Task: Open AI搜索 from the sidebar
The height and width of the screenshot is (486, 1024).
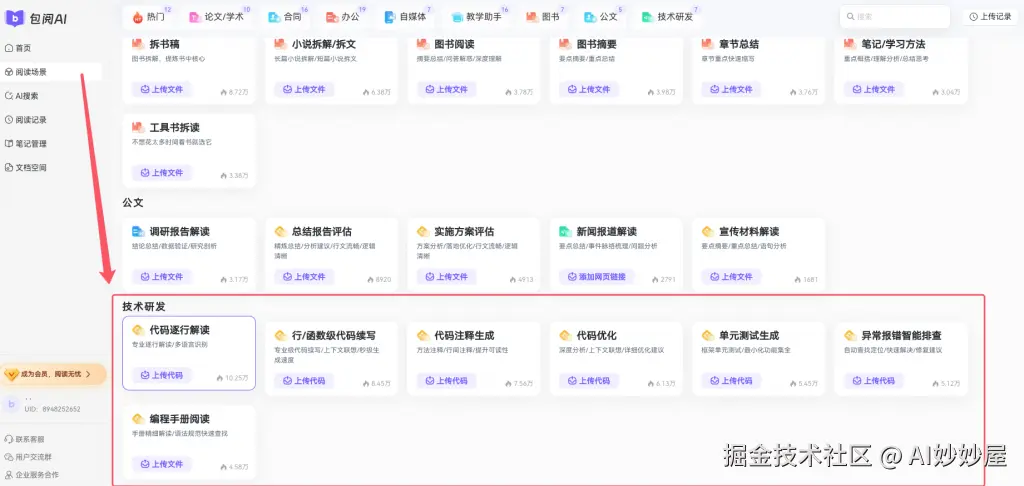Action: [22, 95]
